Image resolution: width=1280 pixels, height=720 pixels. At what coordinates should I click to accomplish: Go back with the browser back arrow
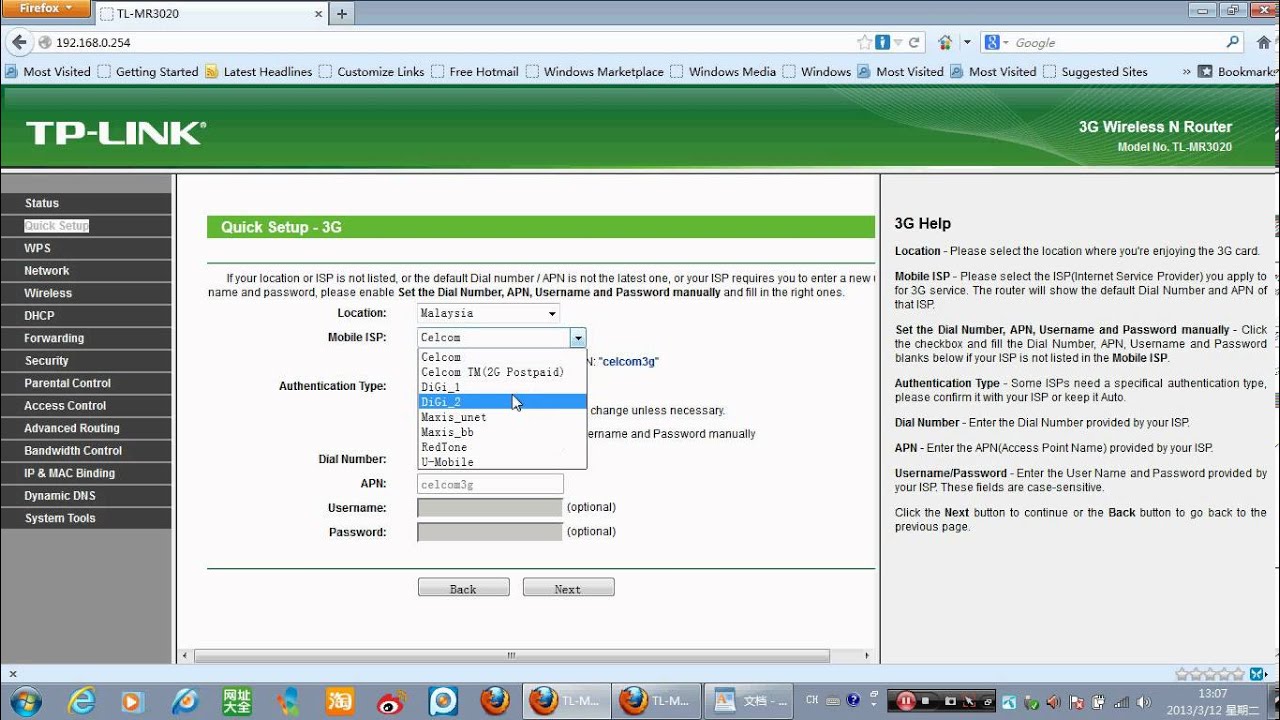(19, 43)
